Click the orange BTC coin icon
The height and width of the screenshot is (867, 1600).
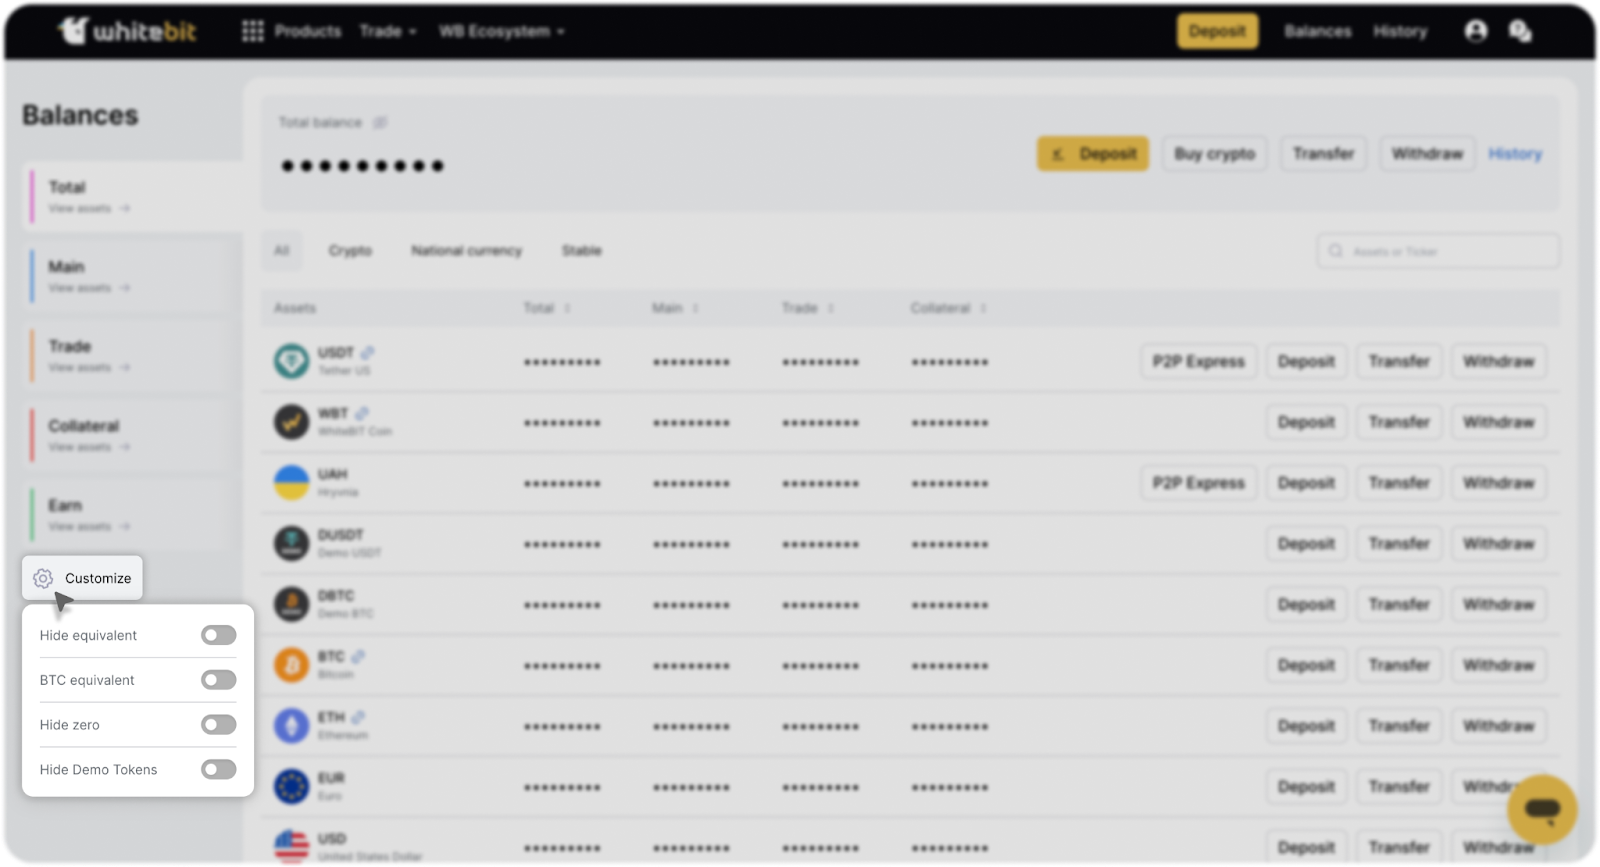(291, 665)
